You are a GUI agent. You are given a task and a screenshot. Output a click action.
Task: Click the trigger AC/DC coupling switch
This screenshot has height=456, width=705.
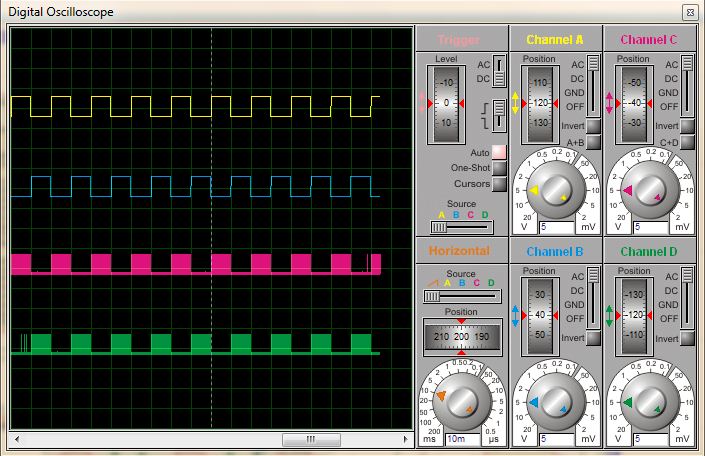pyautogui.click(x=499, y=71)
